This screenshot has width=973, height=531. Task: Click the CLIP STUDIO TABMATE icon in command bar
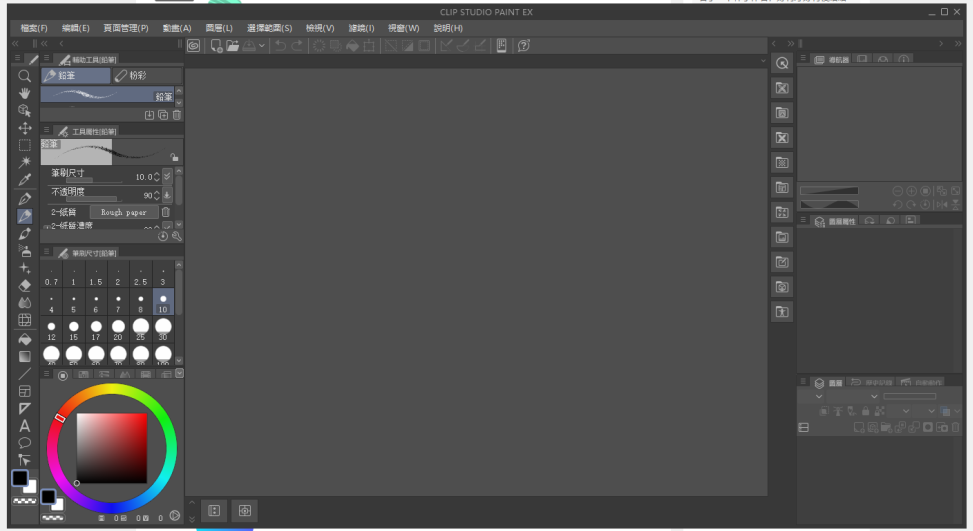coord(501,46)
